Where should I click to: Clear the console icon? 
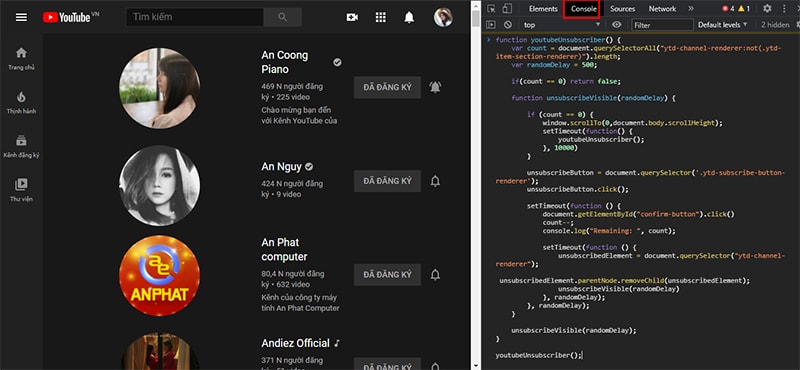[507, 24]
